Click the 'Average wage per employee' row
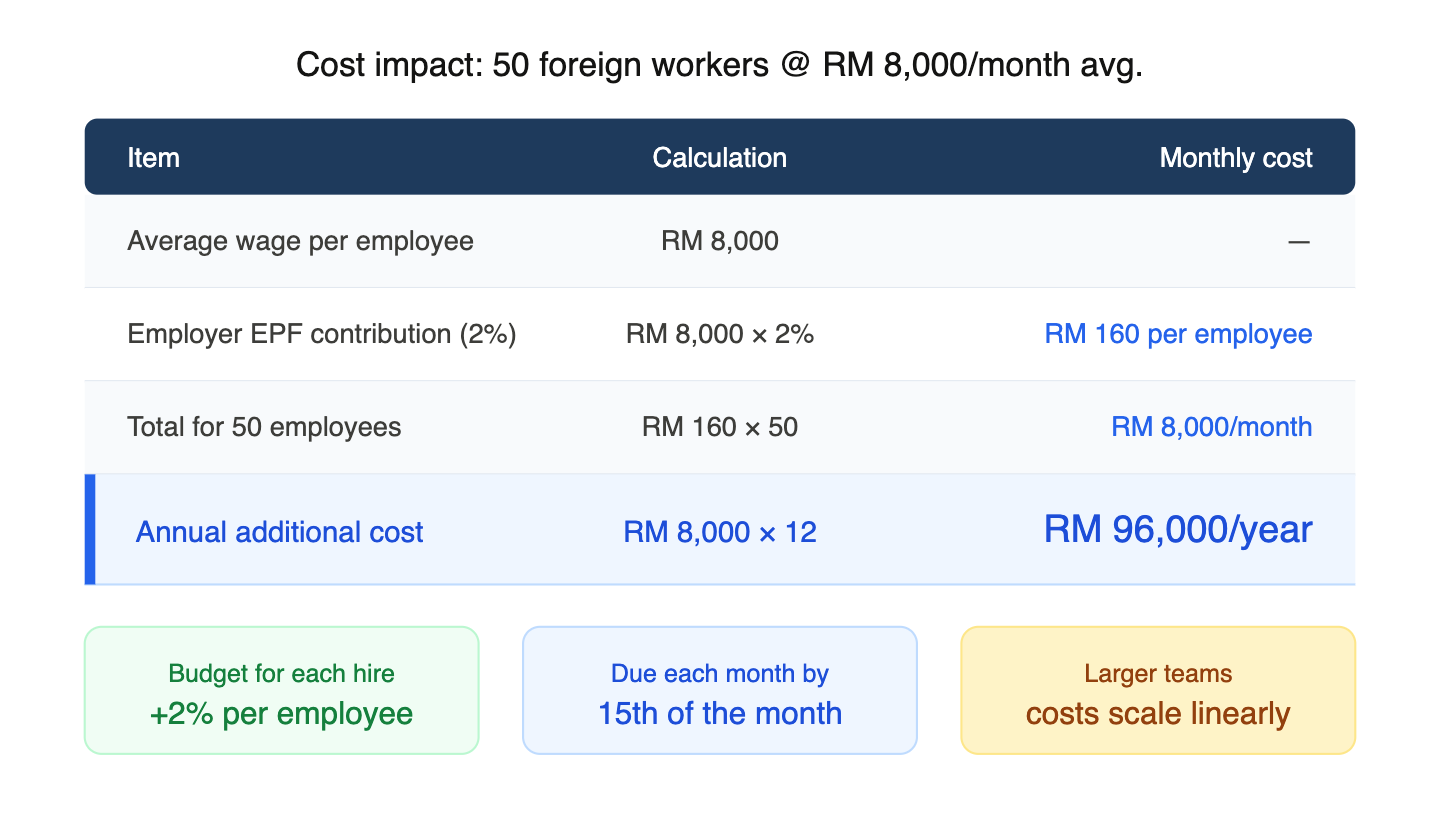This screenshot has width=1440, height=826. point(300,241)
